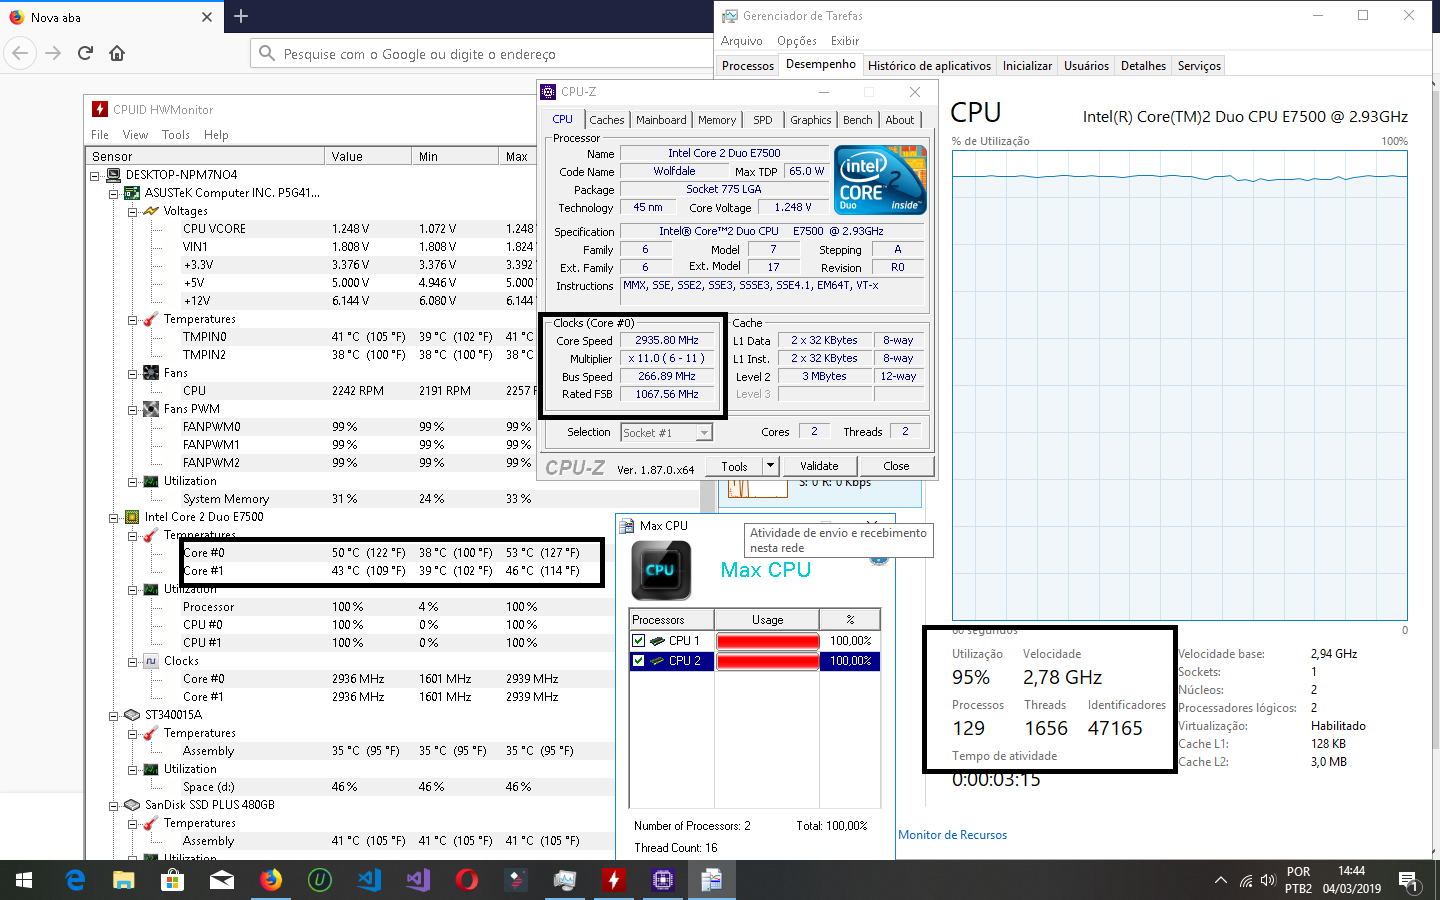Click the CPU 2 red usage bar
Screen dimensions: 1440x900
click(x=767, y=661)
